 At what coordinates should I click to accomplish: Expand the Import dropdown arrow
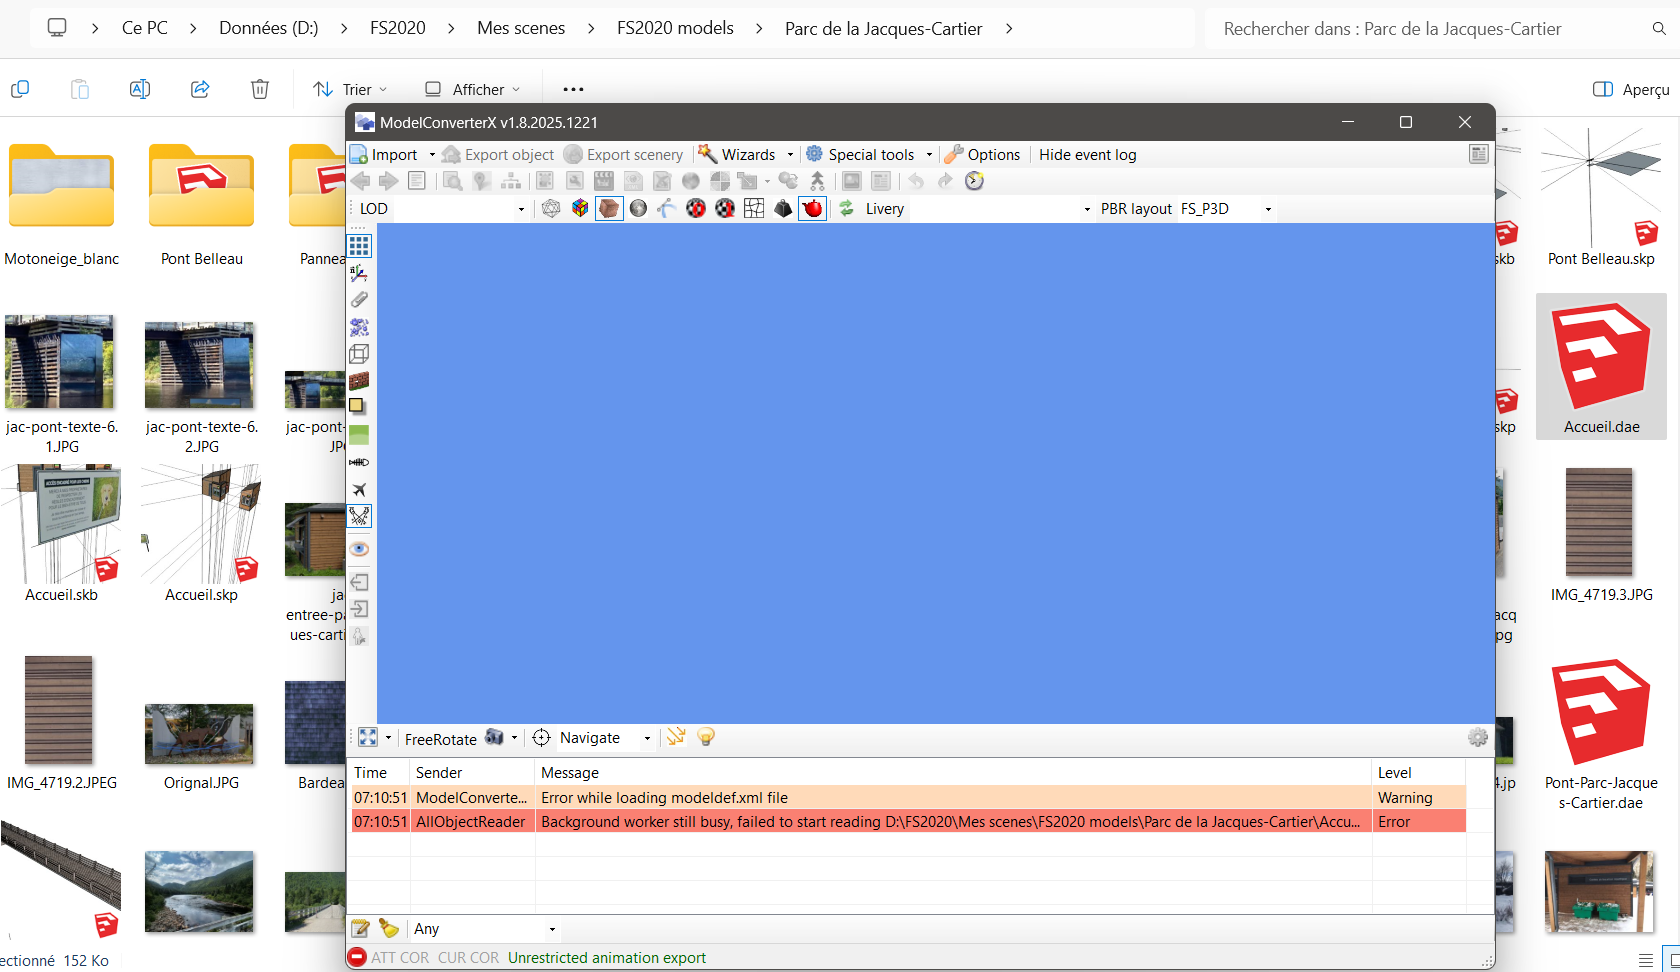432,155
